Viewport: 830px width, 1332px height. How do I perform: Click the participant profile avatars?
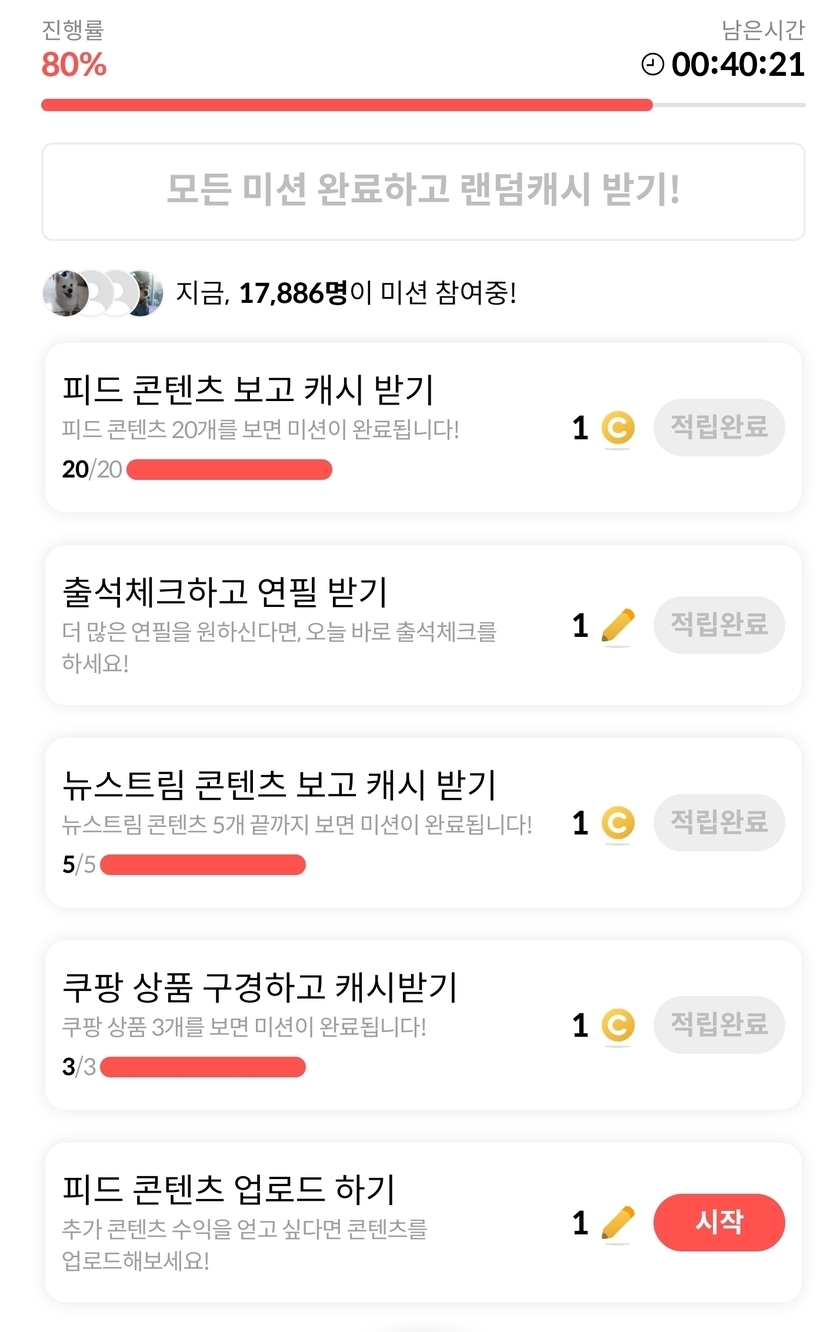tap(102, 293)
